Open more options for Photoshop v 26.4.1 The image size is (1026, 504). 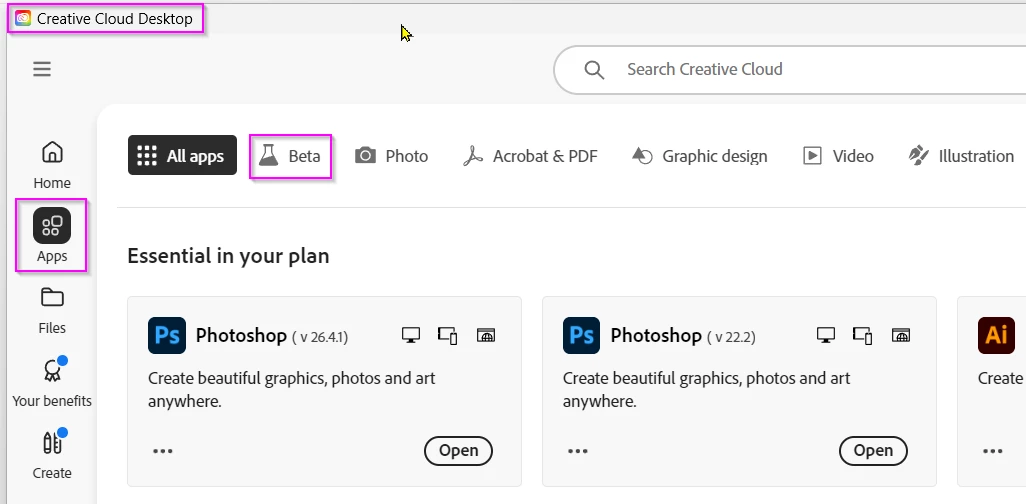[163, 451]
